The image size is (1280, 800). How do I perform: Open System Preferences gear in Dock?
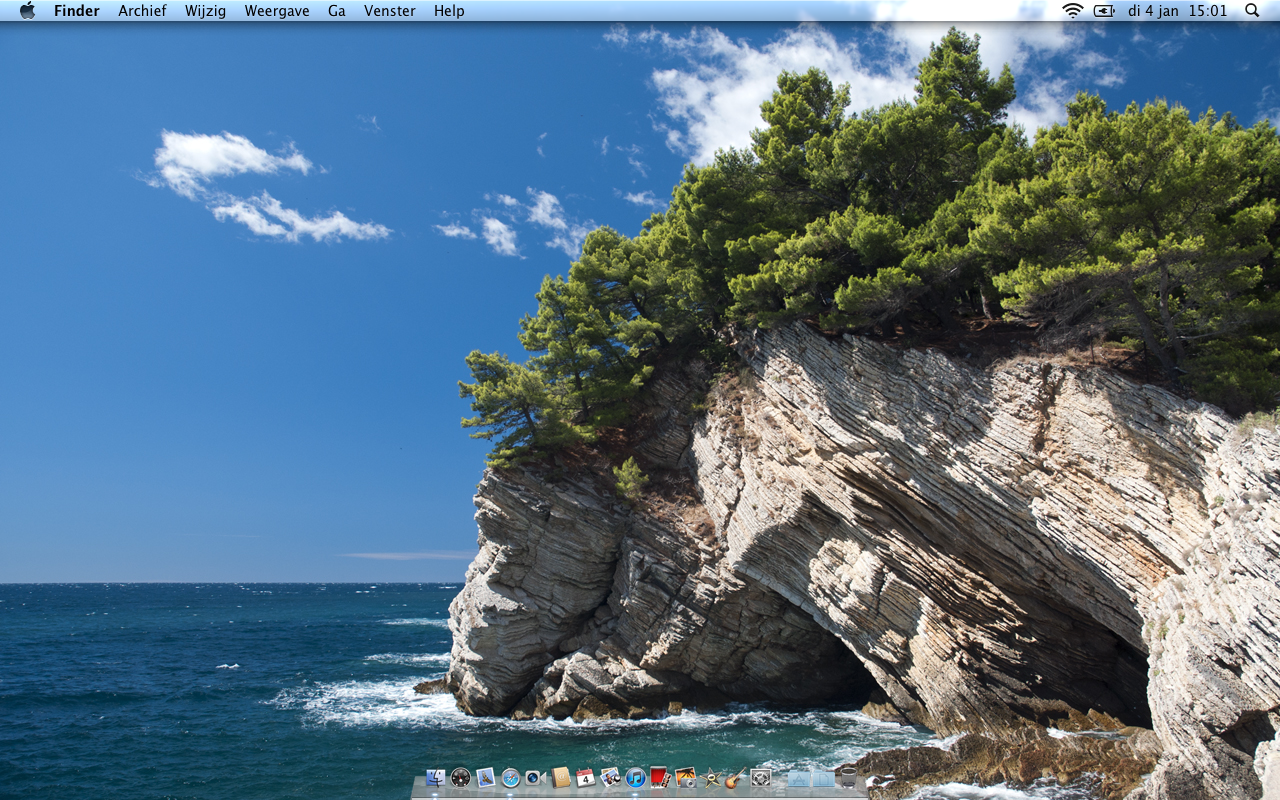click(x=761, y=778)
